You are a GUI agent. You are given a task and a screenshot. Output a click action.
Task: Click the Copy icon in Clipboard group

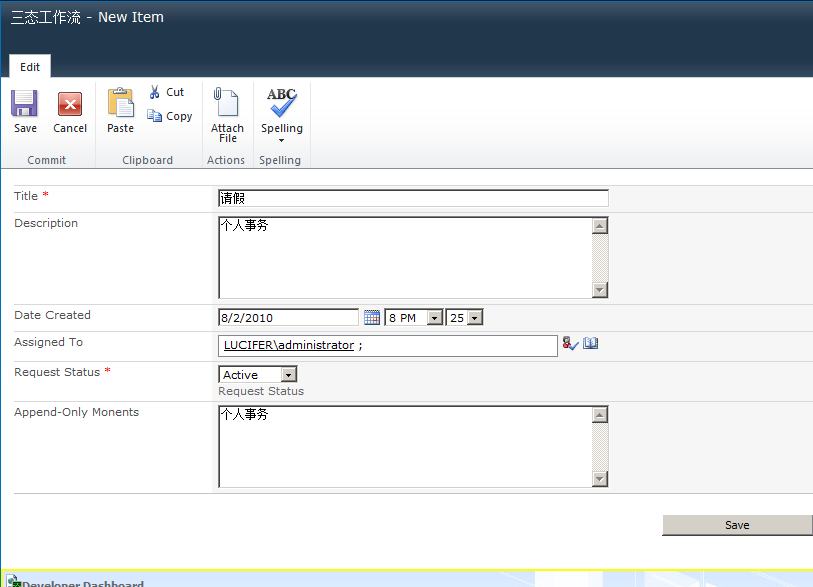coord(155,116)
